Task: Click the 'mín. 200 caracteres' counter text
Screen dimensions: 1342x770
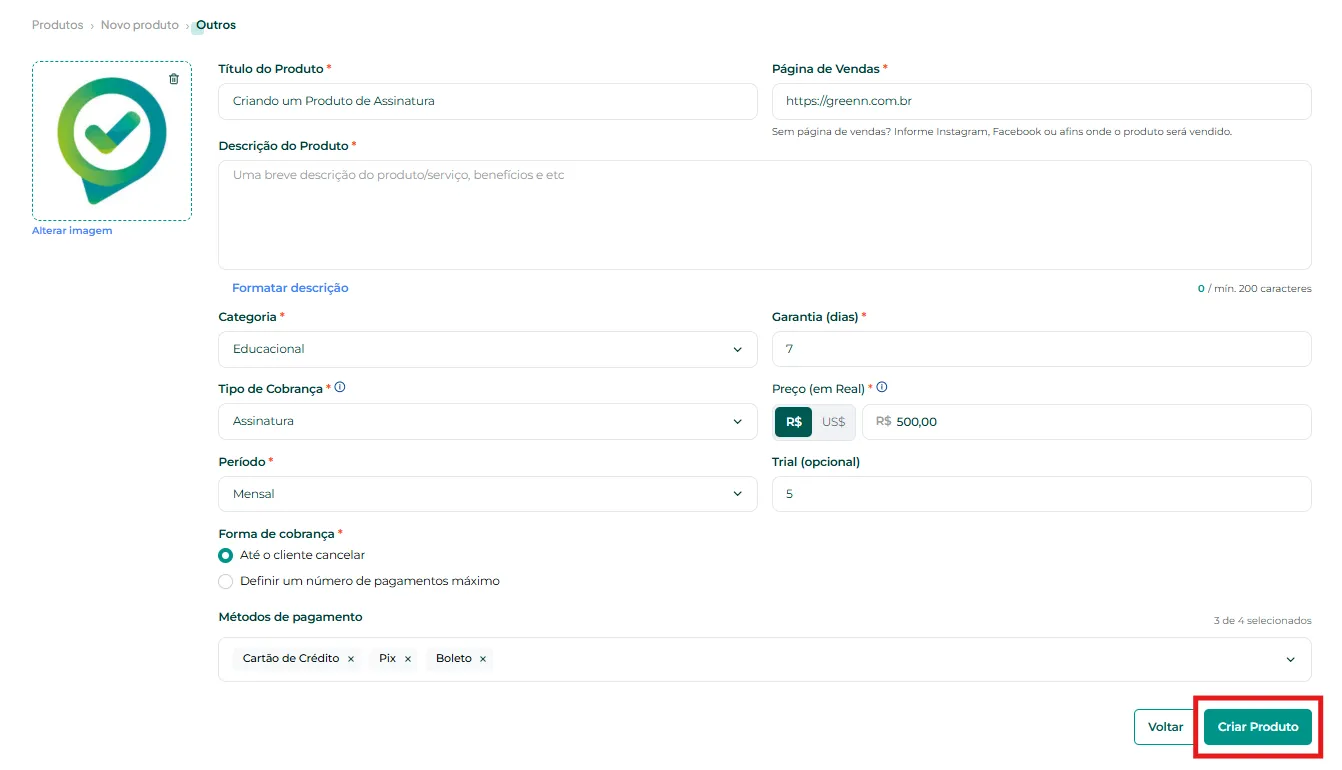Action: click(1263, 288)
